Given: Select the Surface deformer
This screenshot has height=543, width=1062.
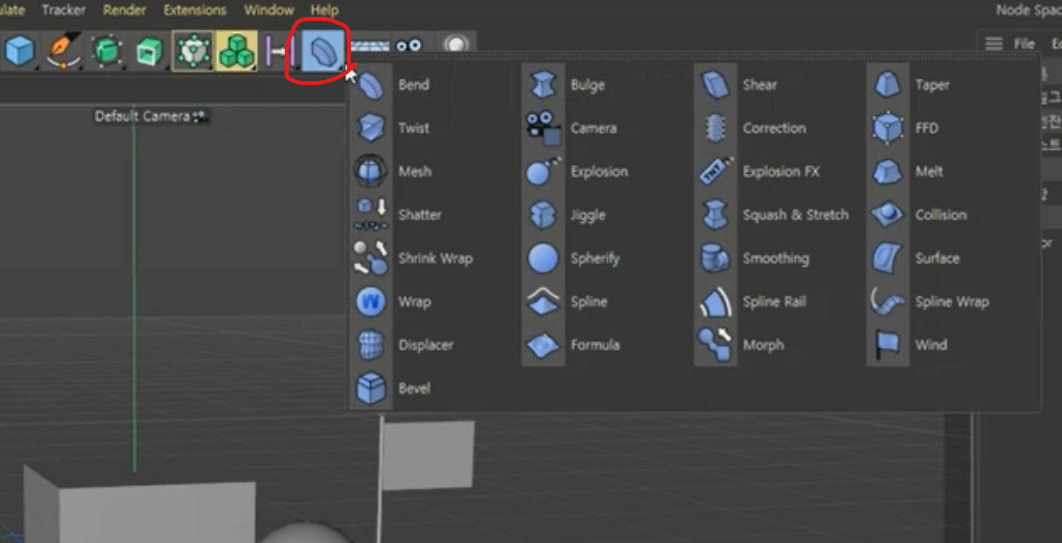Looking at the screenshot, I should 916,259.
